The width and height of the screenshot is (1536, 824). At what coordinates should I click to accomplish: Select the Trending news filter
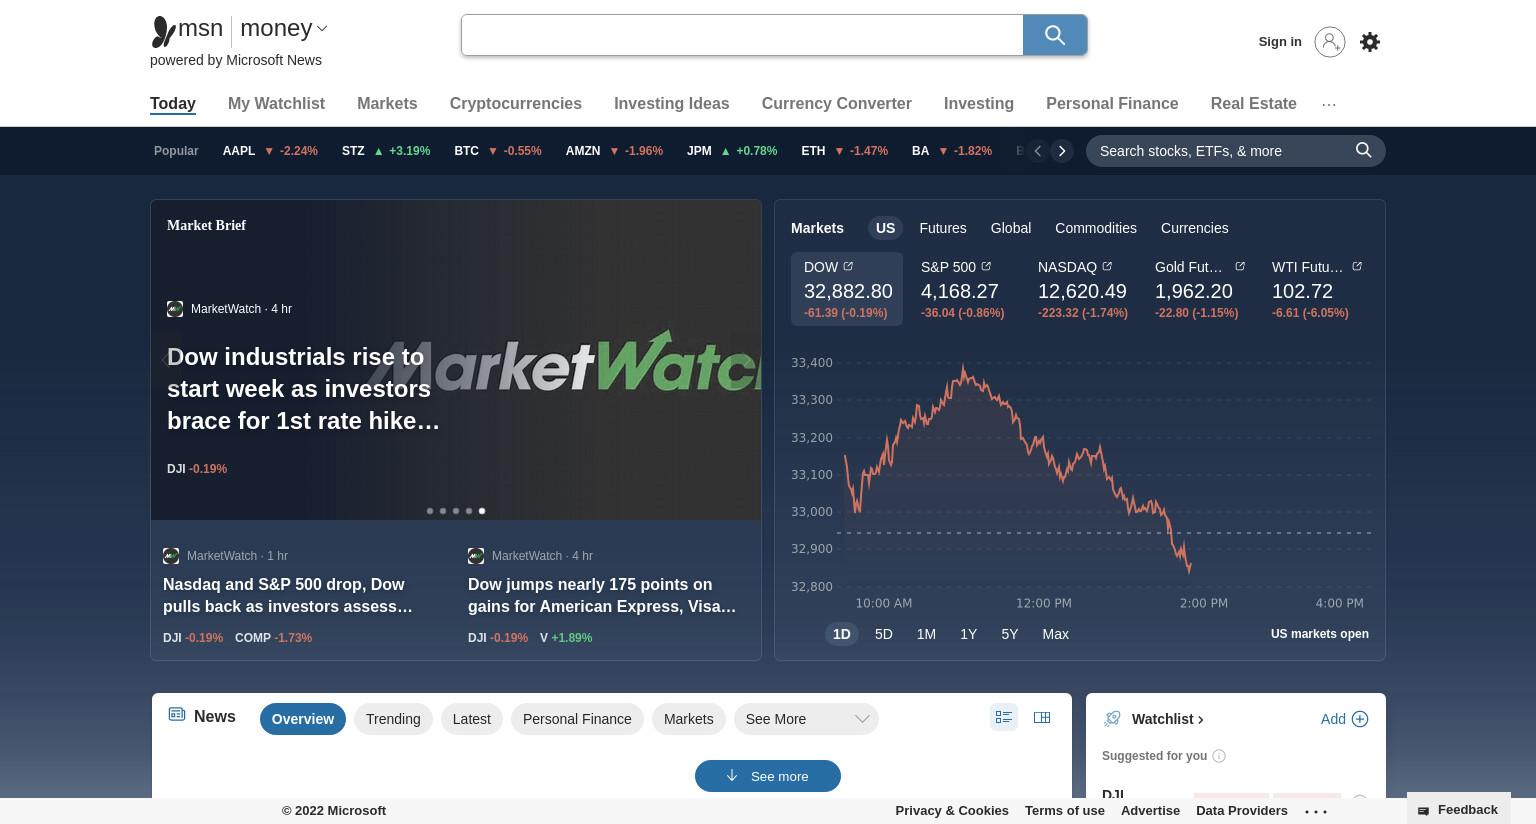click(393, 719)
